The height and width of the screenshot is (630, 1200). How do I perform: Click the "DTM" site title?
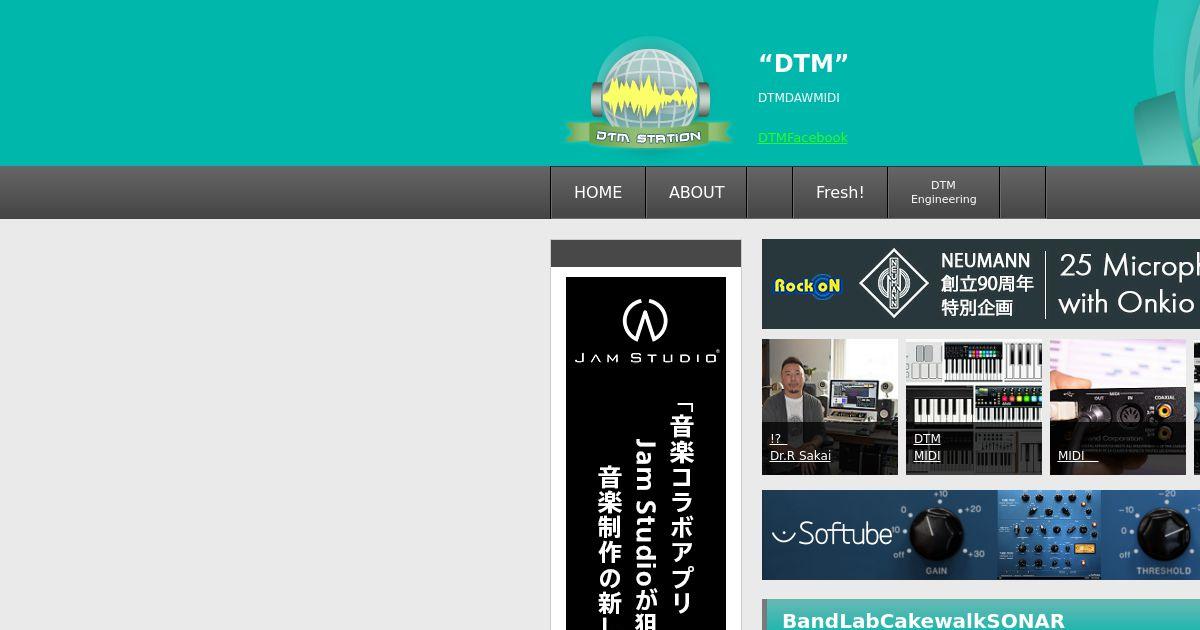803,63
